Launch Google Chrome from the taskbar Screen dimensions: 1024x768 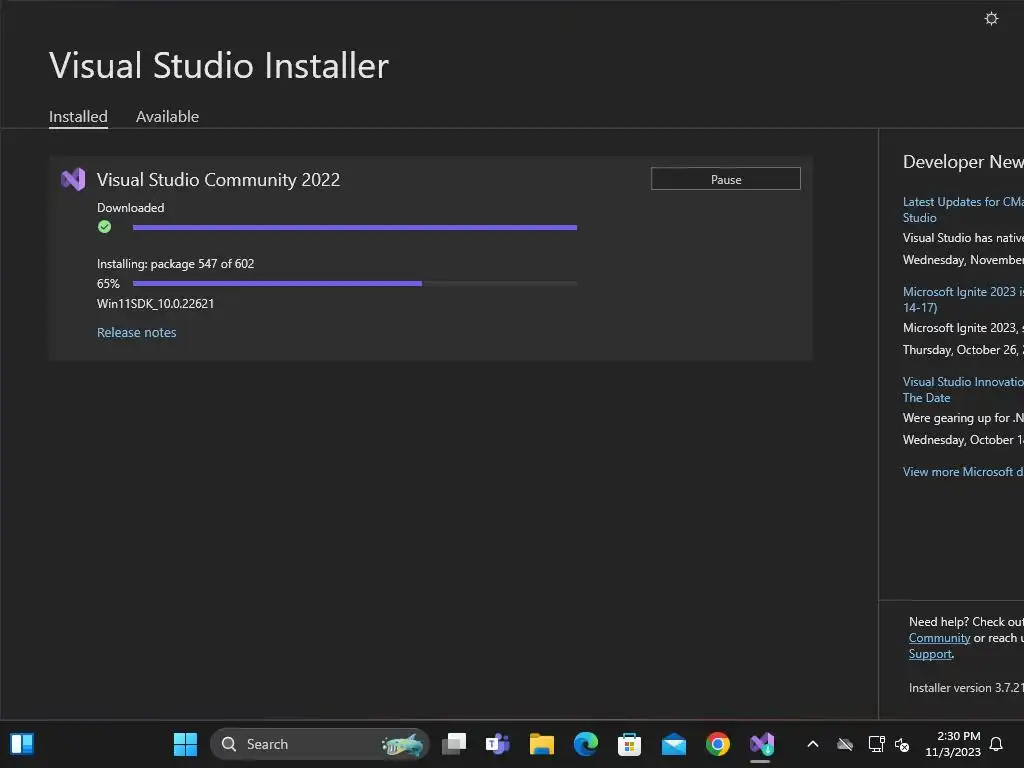(718, 744)
